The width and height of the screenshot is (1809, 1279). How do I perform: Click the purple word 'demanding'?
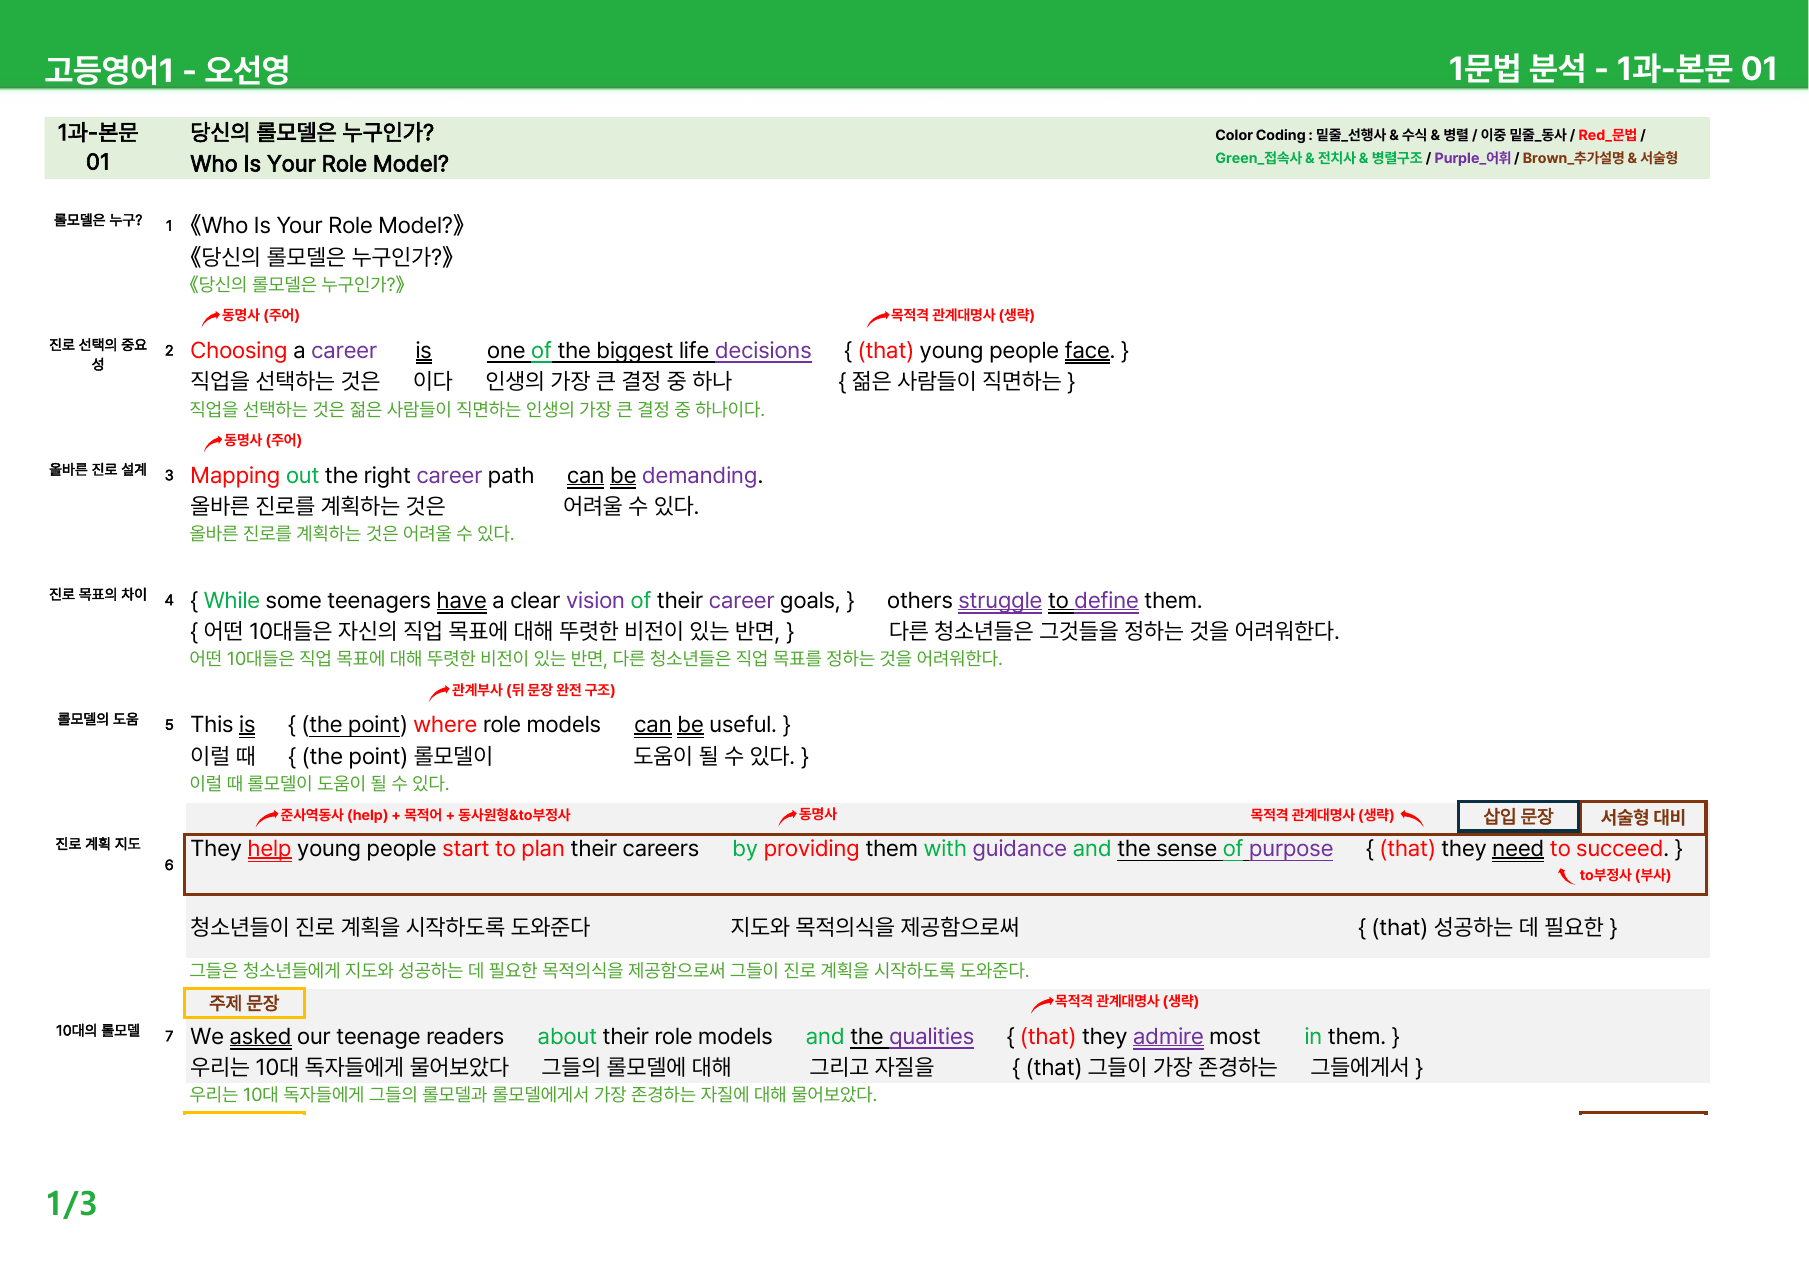[x=699, y=476]
